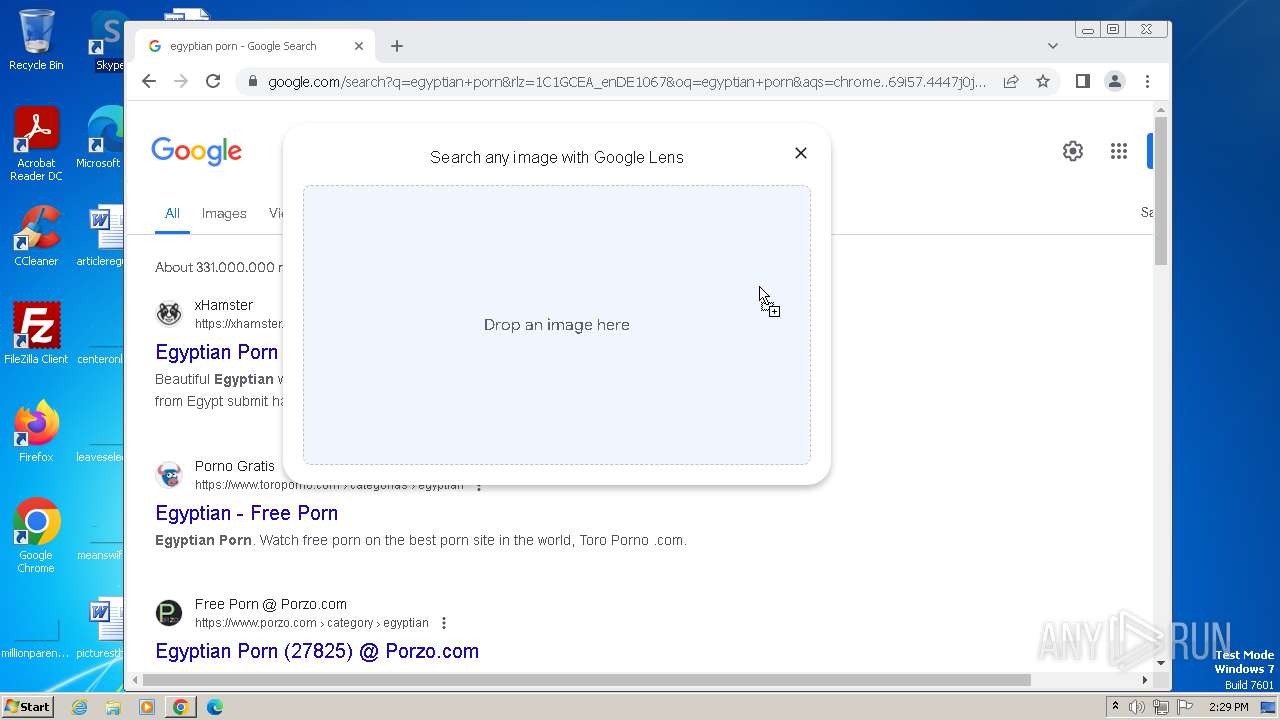Close the Google Search tab
The width and height of the screenshot is (1280, 720).
click(x=359, y=46)
